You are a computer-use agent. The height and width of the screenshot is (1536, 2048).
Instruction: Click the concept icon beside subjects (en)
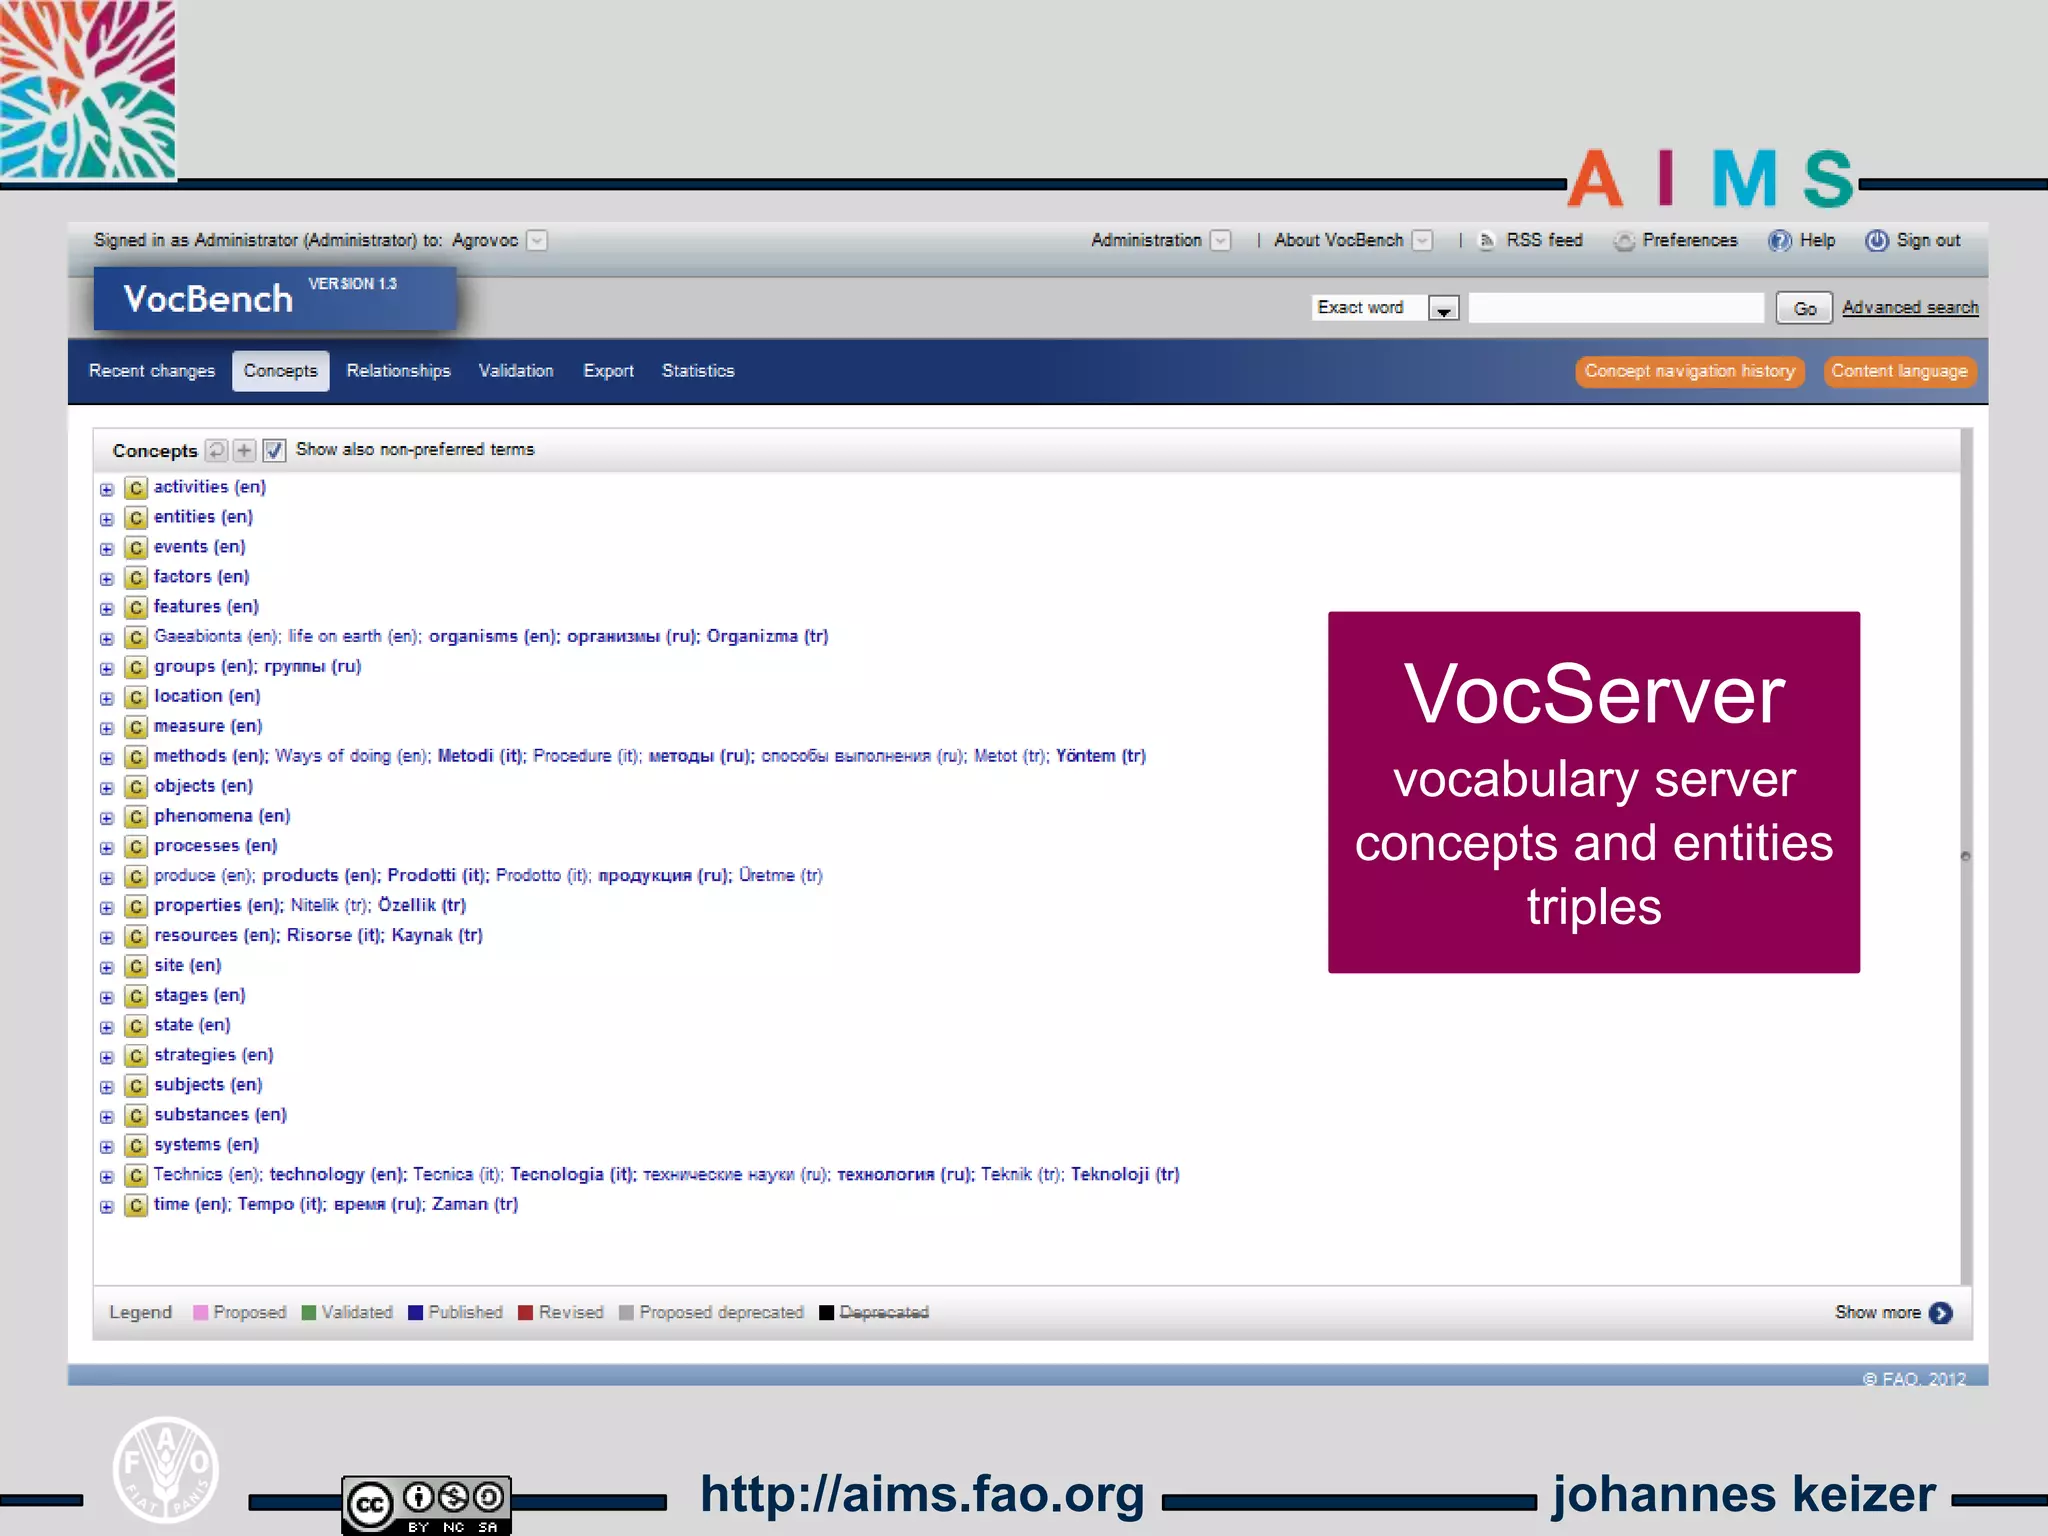point(136,1086)
